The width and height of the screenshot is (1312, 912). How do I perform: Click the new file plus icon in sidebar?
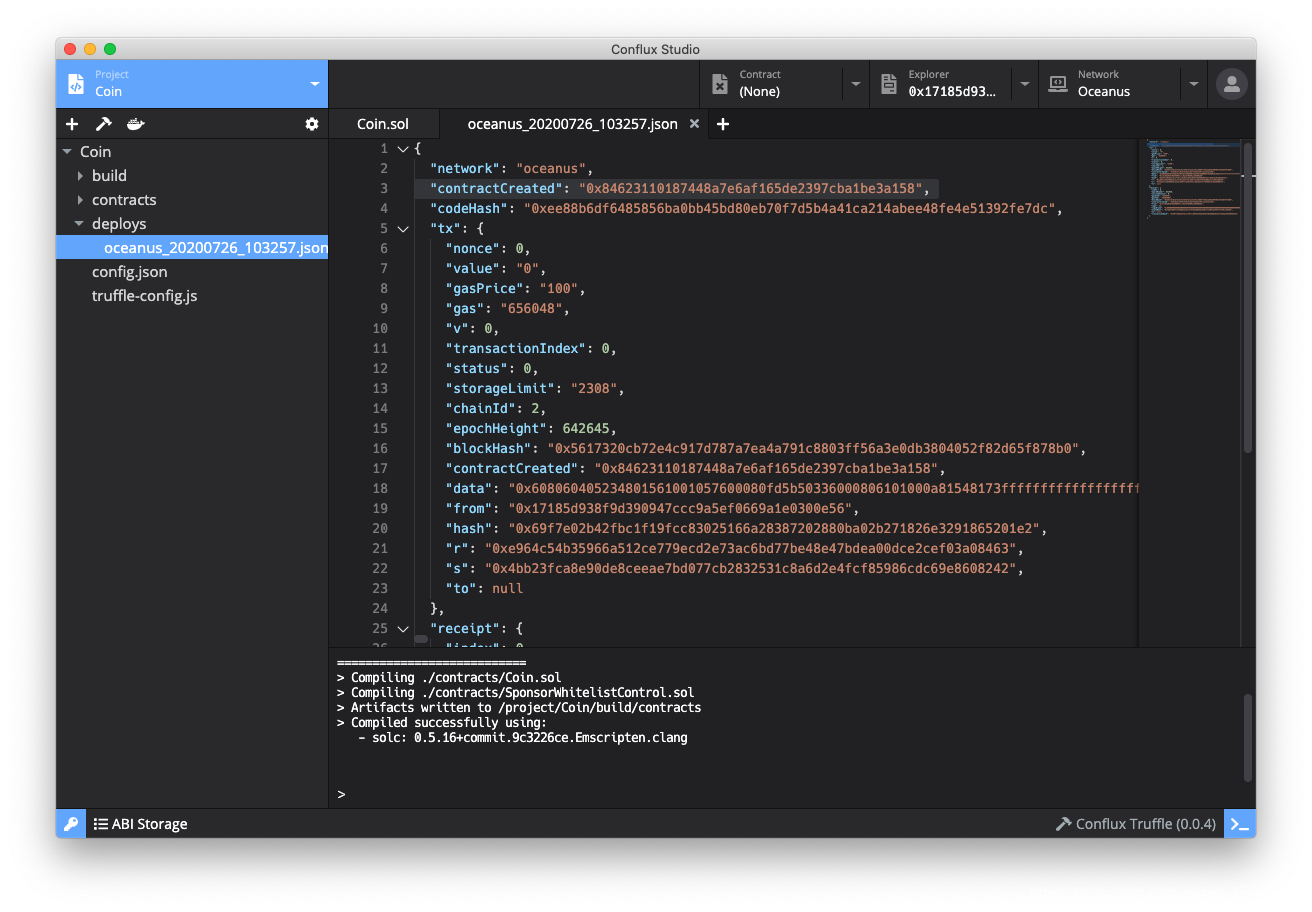(x=72, y=124)
